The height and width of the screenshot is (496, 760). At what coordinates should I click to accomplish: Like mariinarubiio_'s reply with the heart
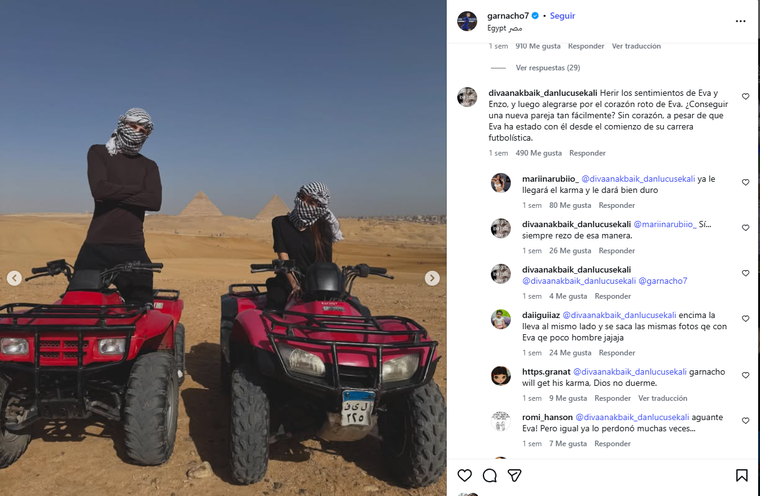click(x=745, y=182)
